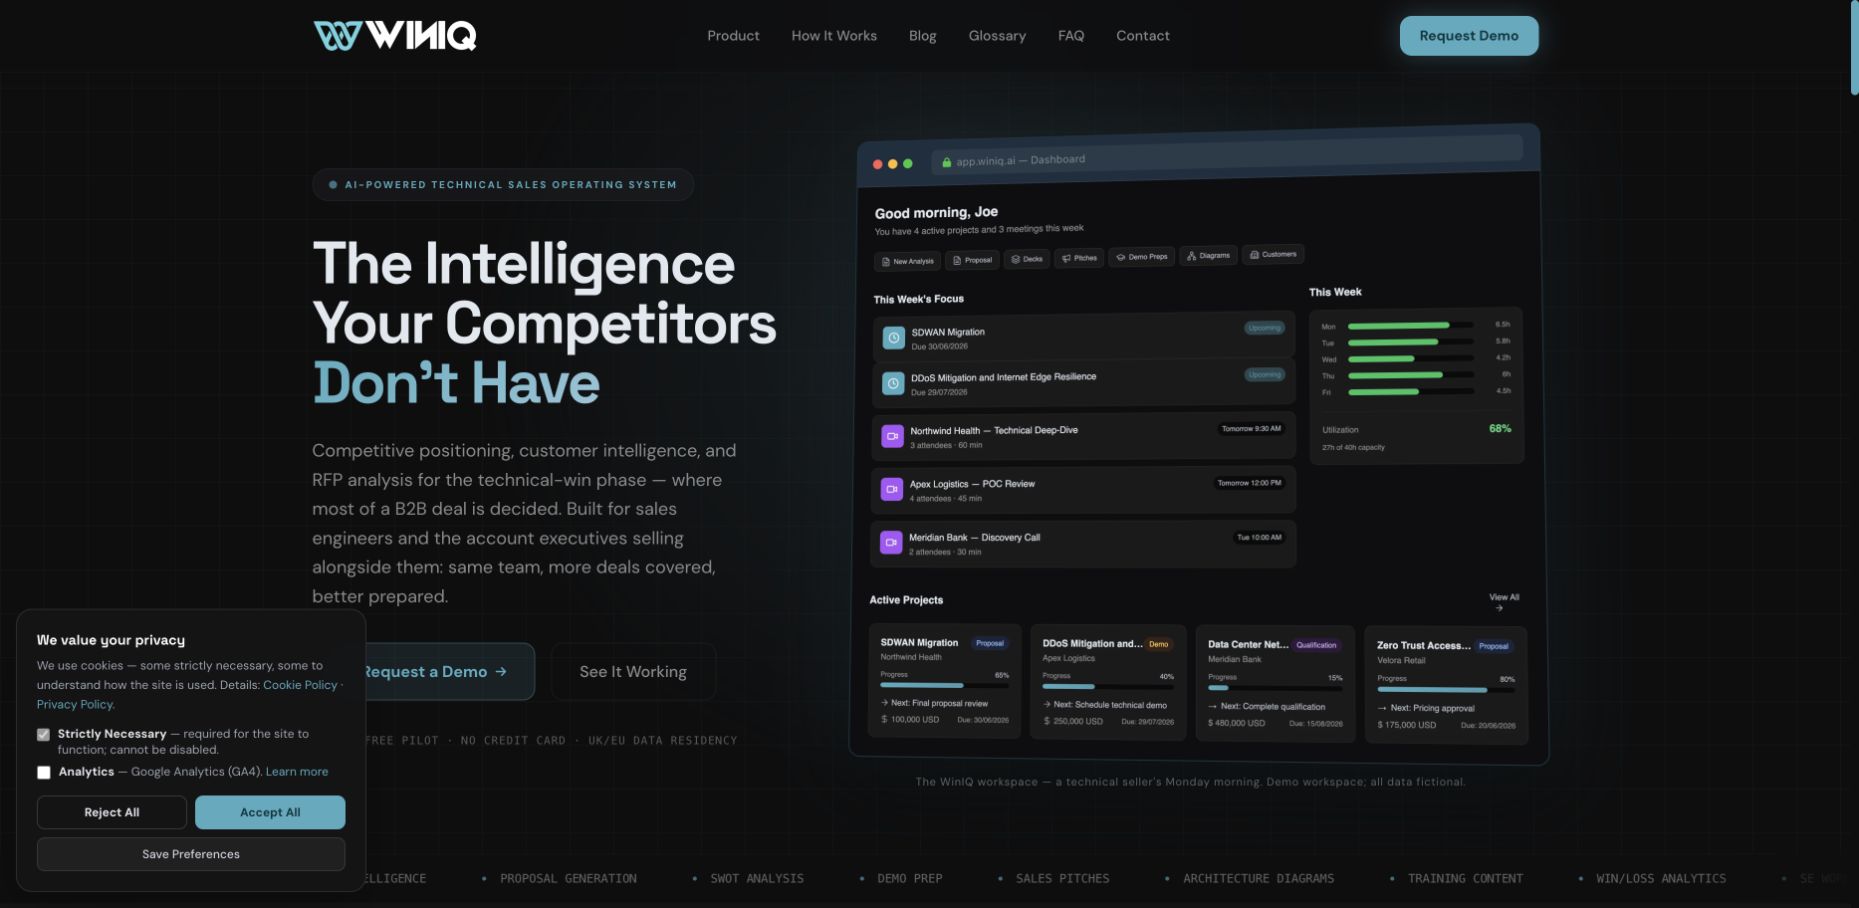Click the Zero Trust Access project progress bar
The height and width of the screenshot is (908, 1859).
pos(1446,690)
